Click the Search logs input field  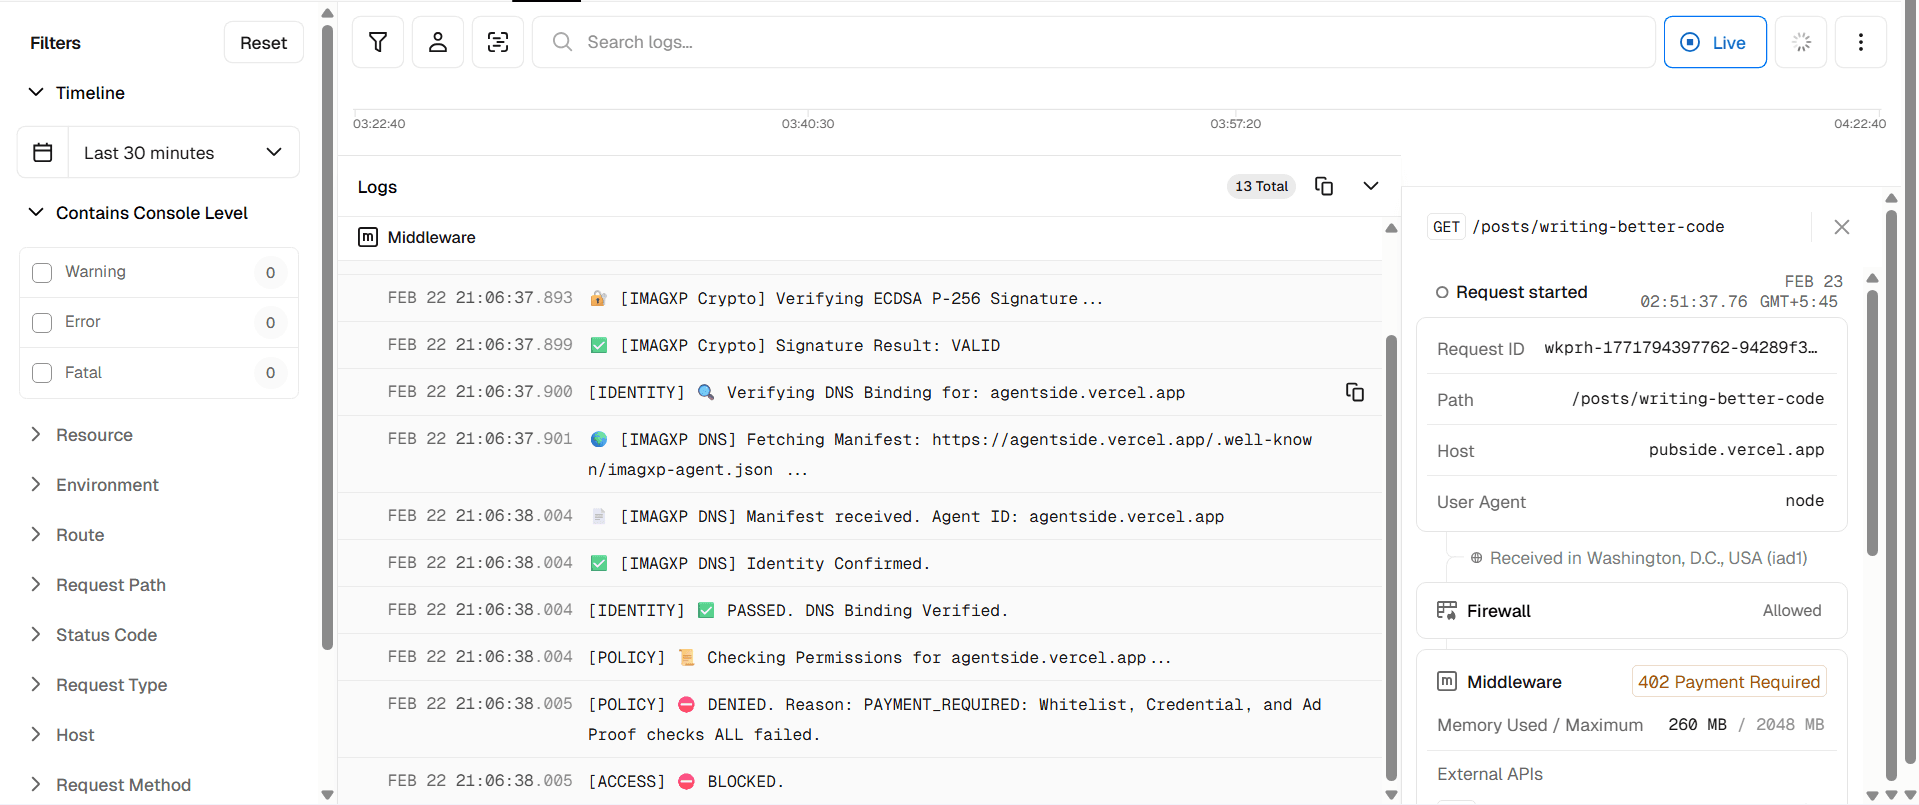pos(1100,42)
